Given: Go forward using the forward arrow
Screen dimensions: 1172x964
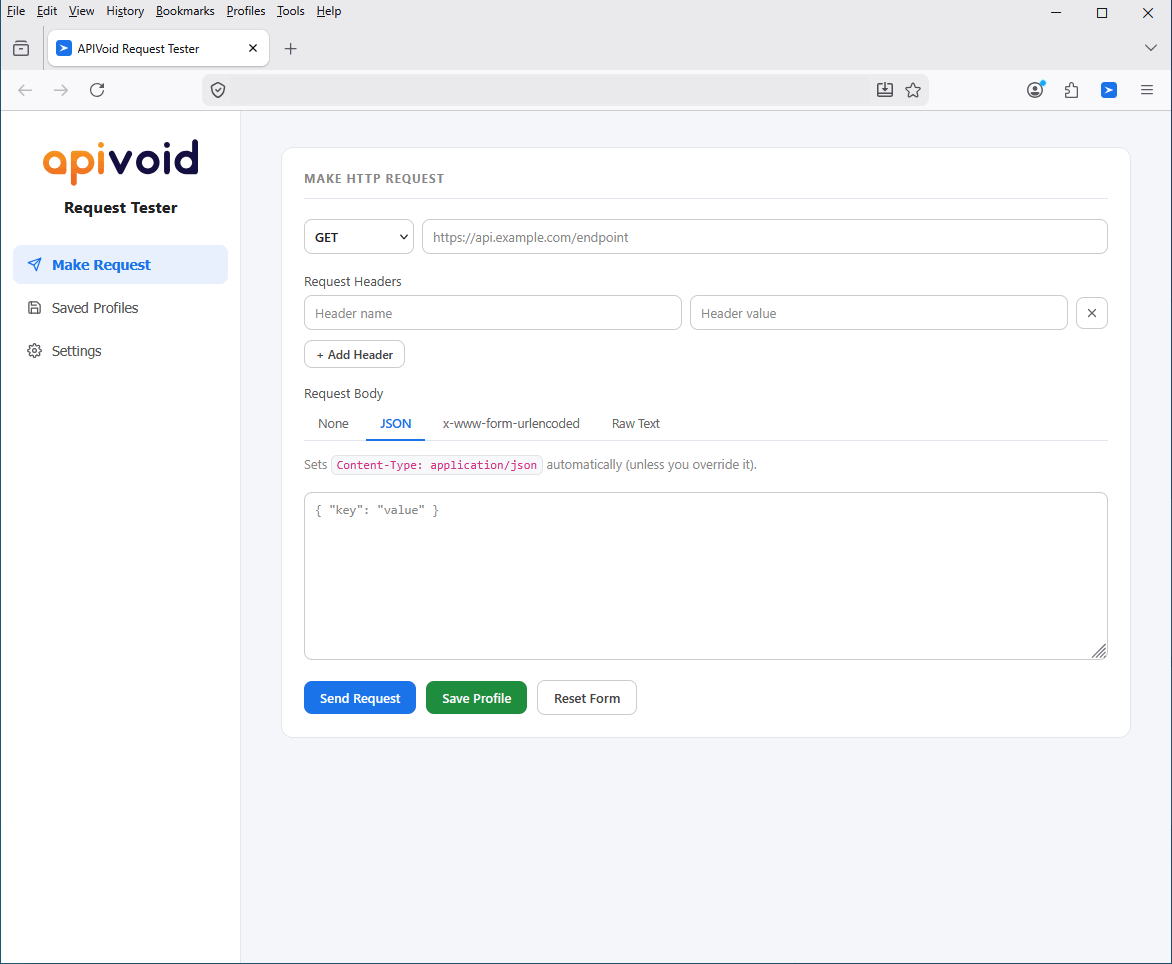Looking at the screenshot, I should pos(61,90).
